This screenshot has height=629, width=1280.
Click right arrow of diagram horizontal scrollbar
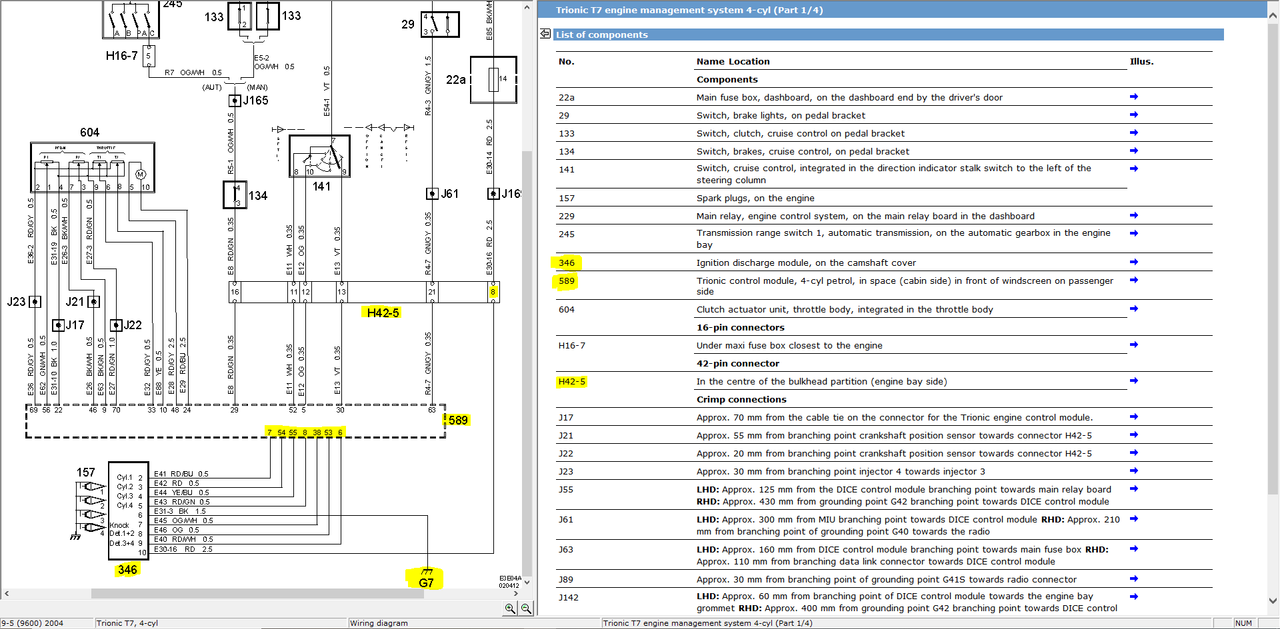click(x=515, y=593)
